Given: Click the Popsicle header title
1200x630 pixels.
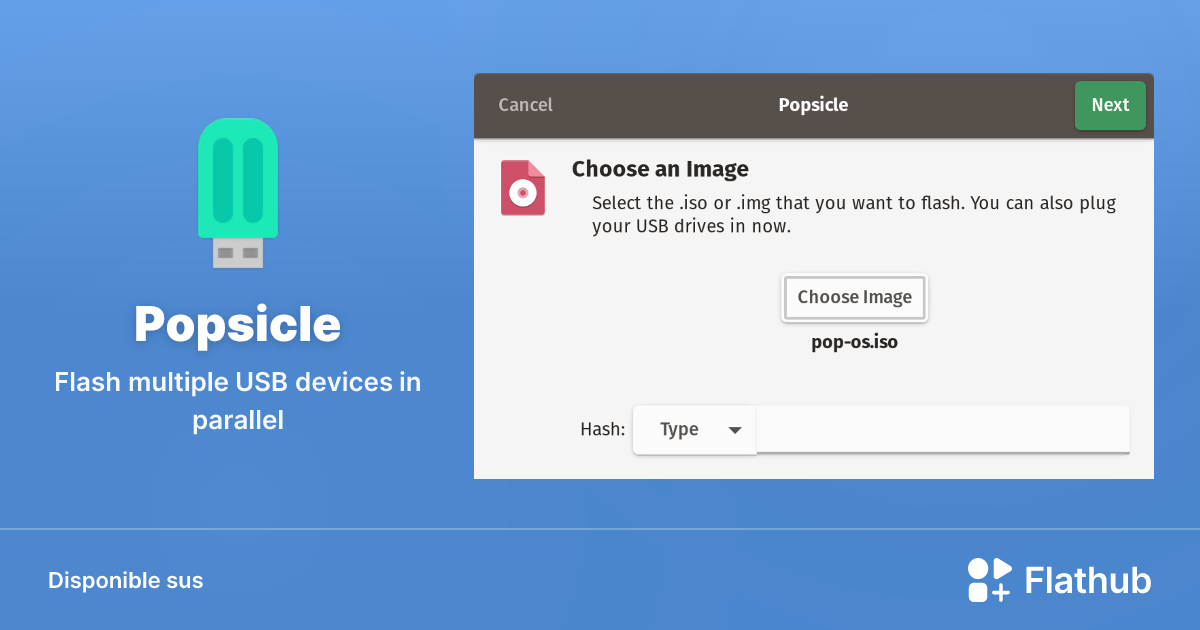Looking at the screenshot, I should click(x=813, y=104).
